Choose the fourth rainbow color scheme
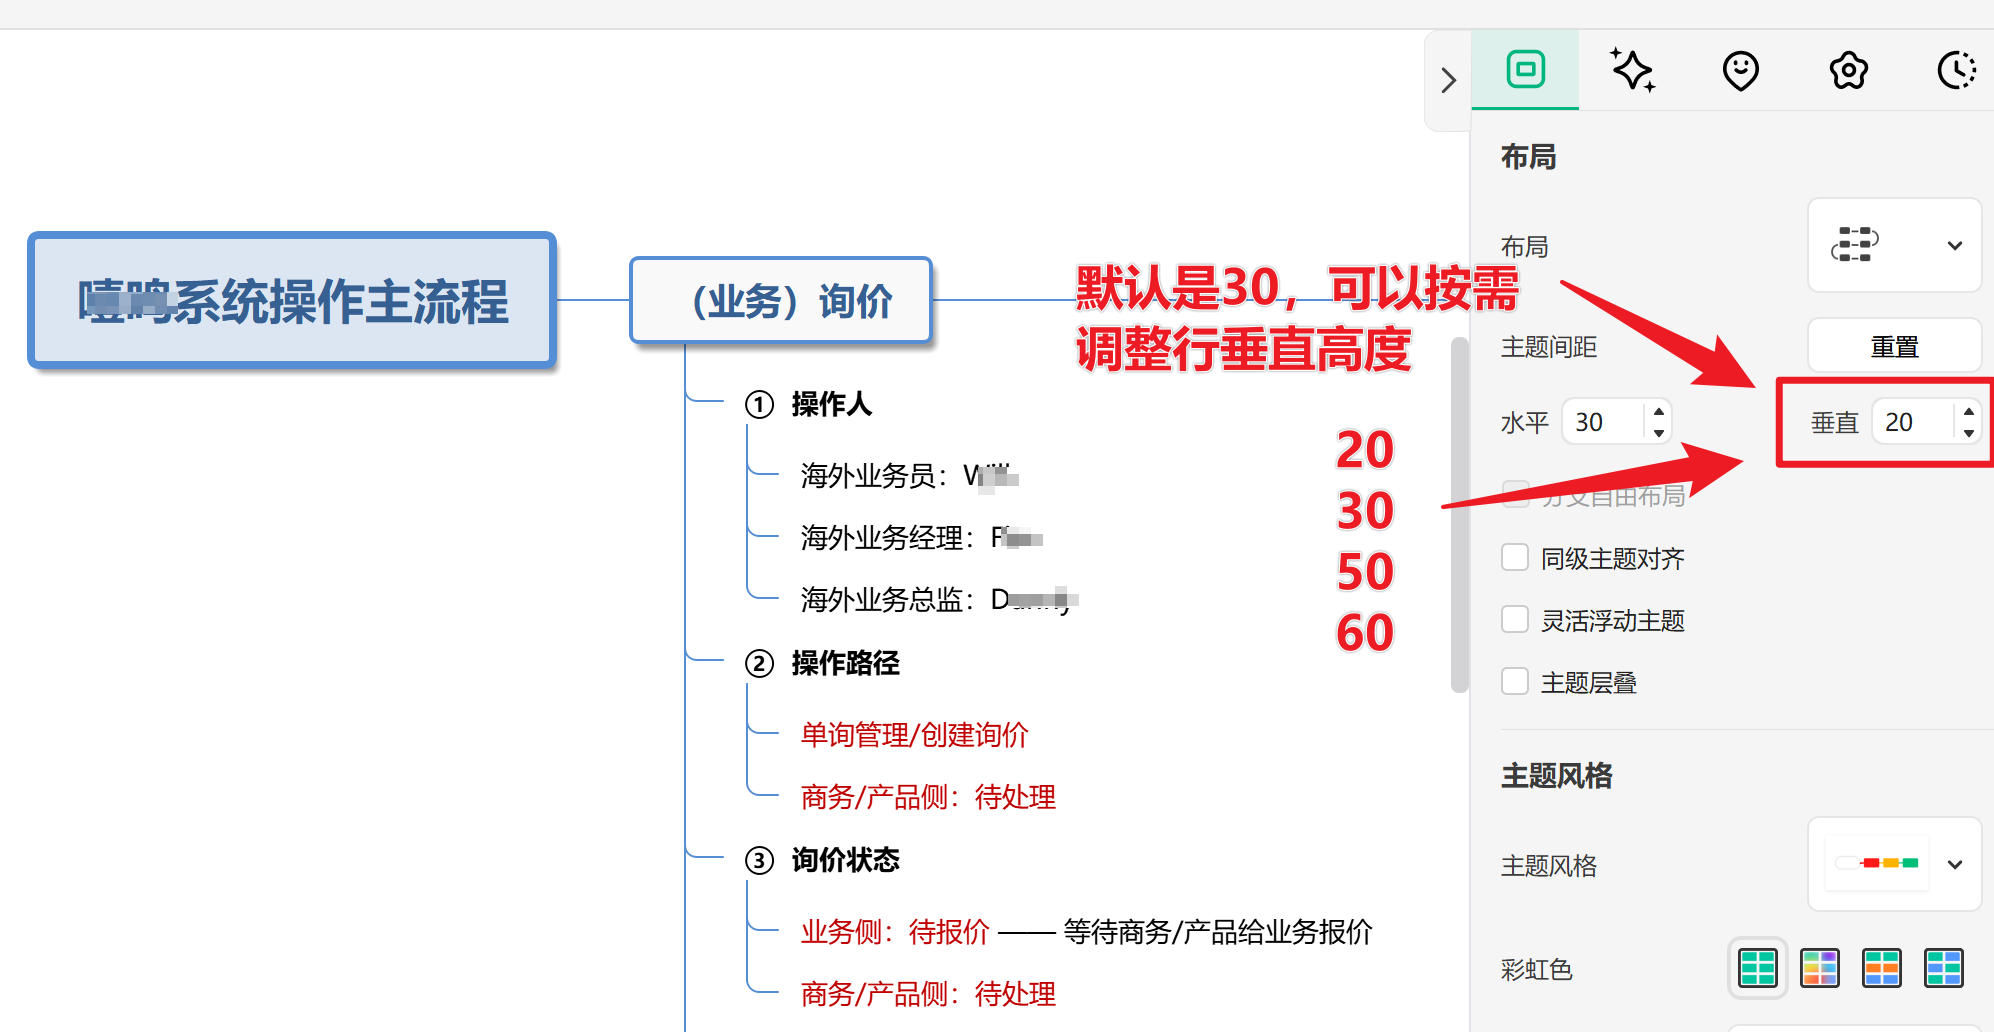The image size is (1994, 1032). [x=1944, y=968]
